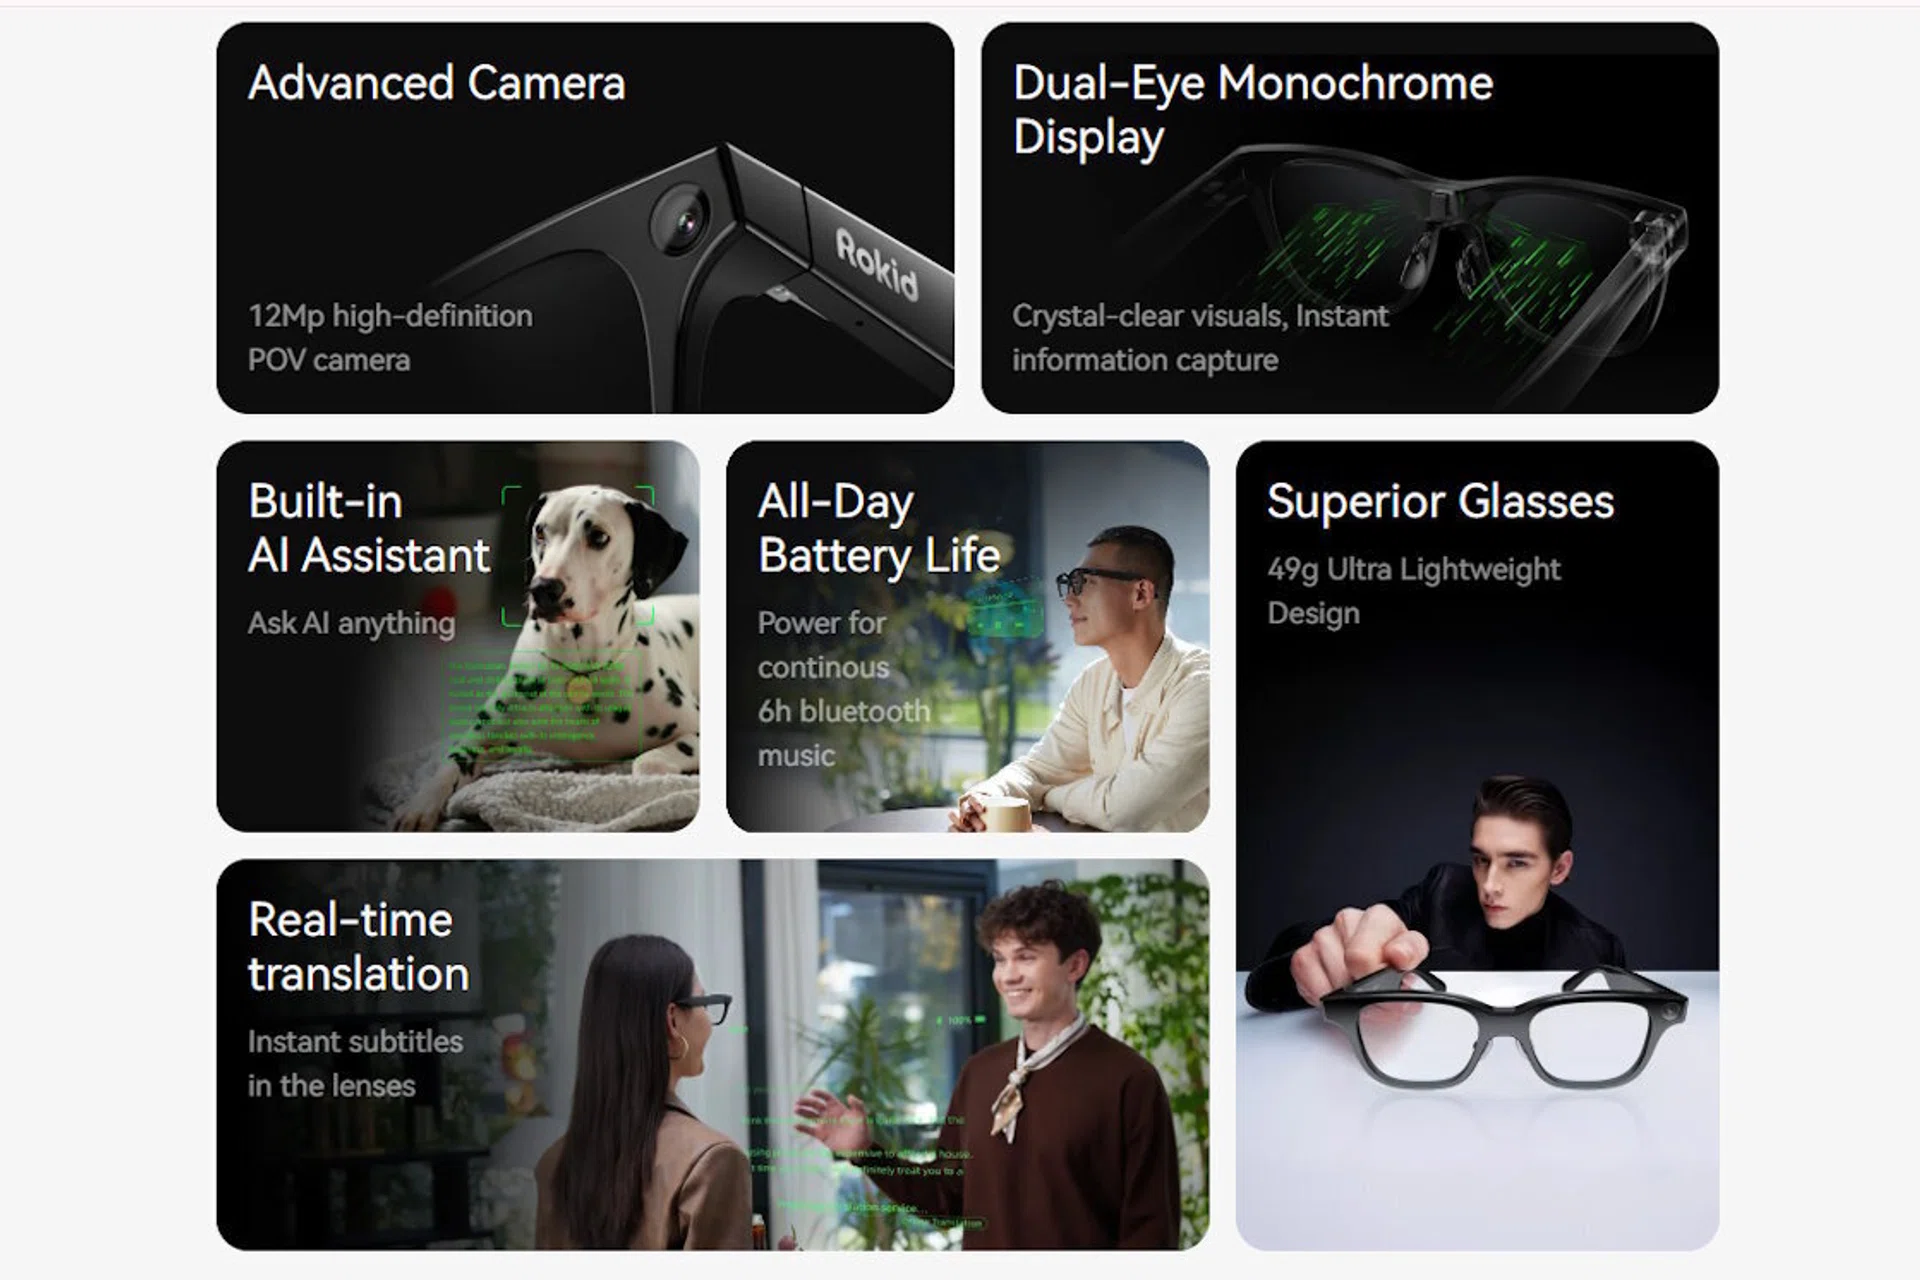Select the "Superior Glasses" heading
The image size is (1920, 1280).
tap(1440, 502)
